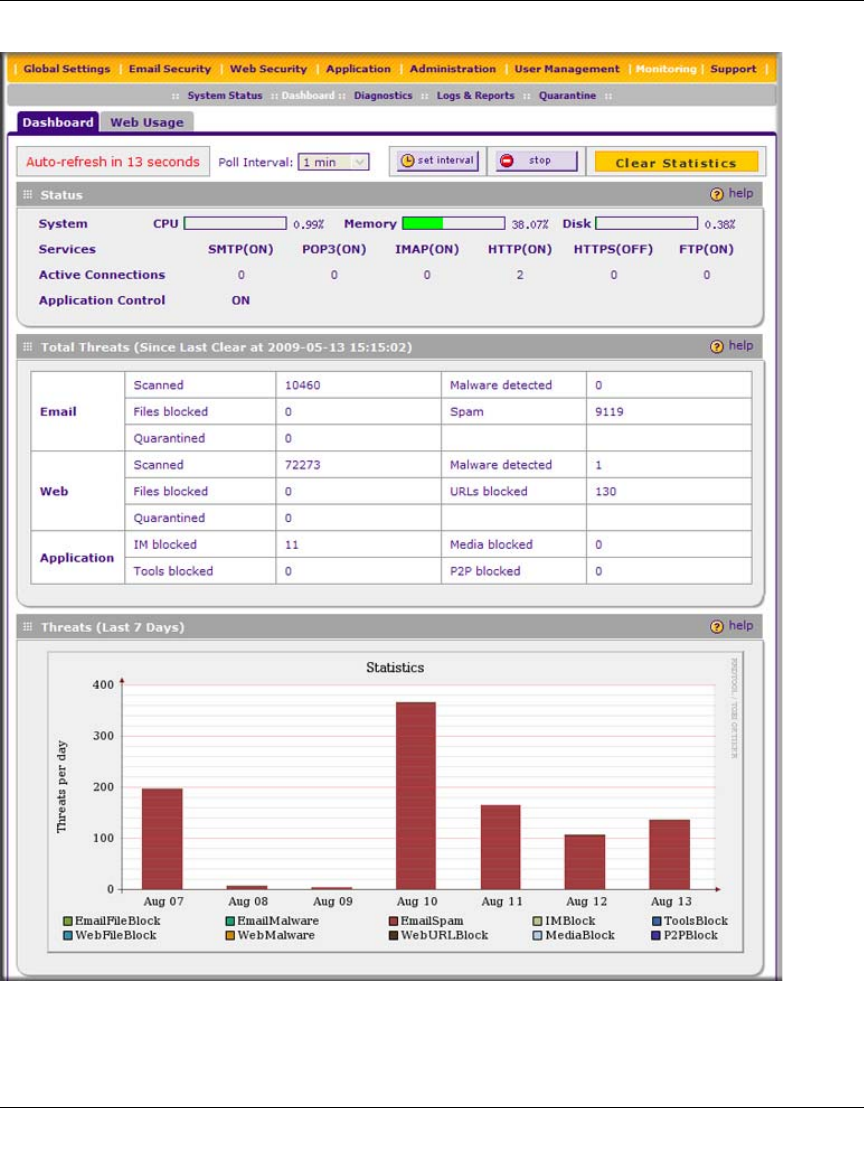The image size is (864, 1170).
Task: Click the Web scanned value 72273
Action: click(302, 465)
